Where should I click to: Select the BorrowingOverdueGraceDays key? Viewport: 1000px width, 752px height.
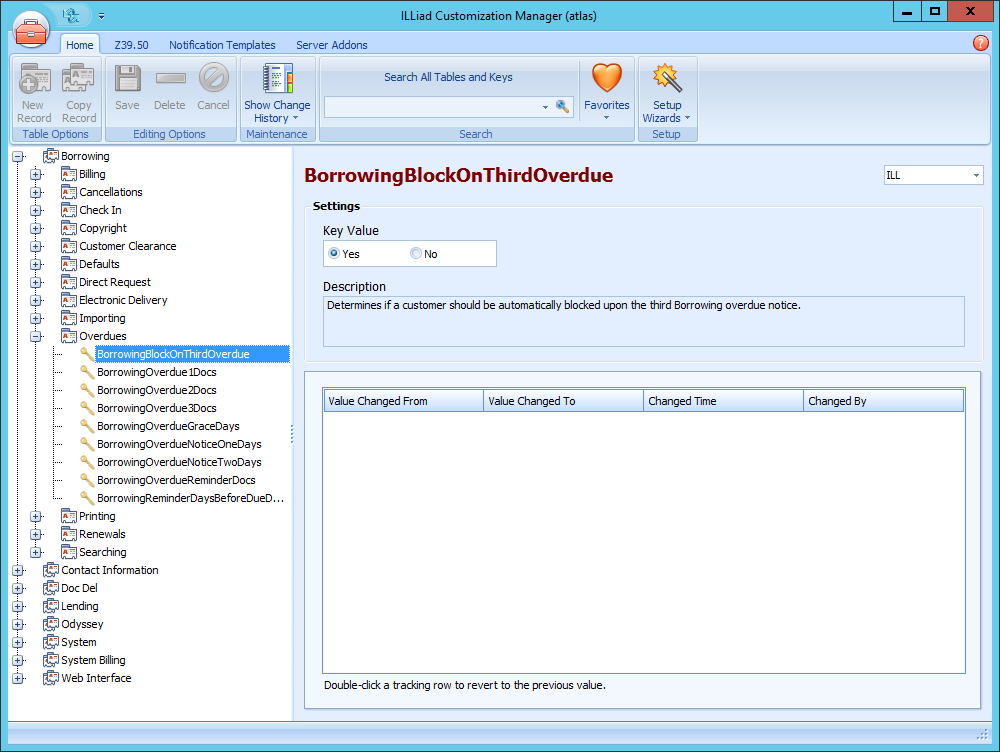pyautogui.click(x=168, y=426)
